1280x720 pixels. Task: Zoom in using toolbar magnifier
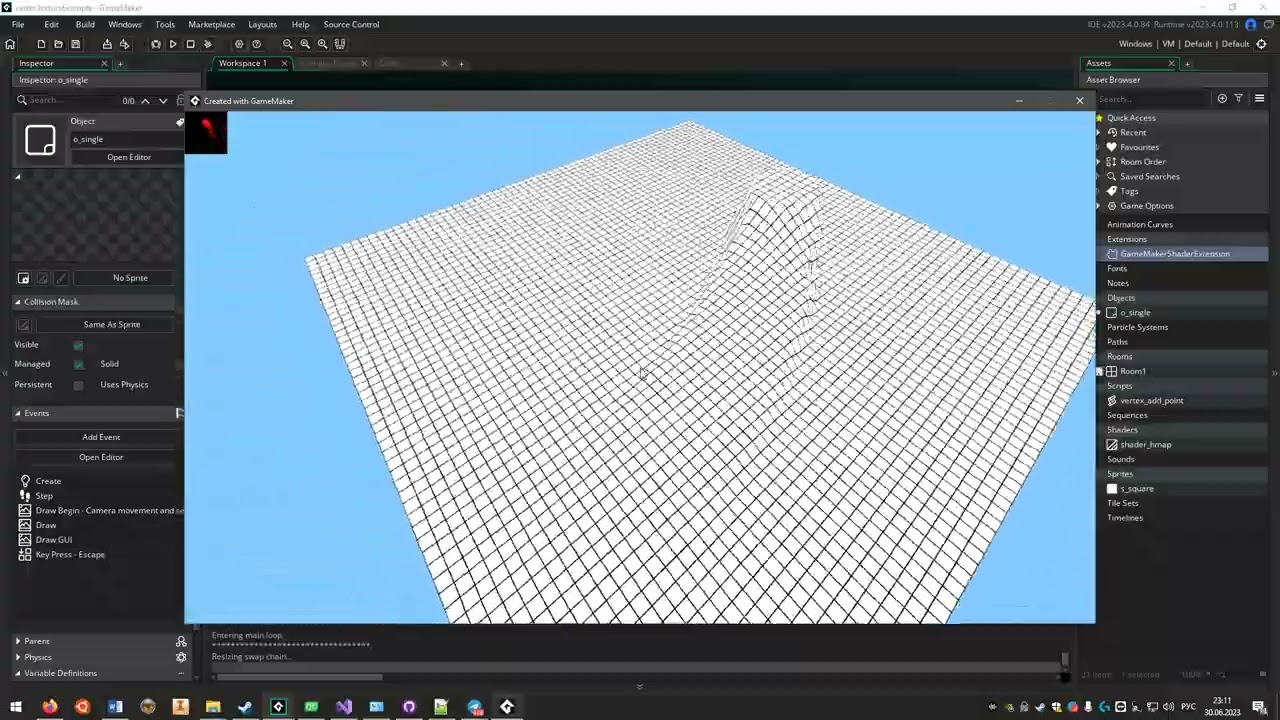pos(322,44)
